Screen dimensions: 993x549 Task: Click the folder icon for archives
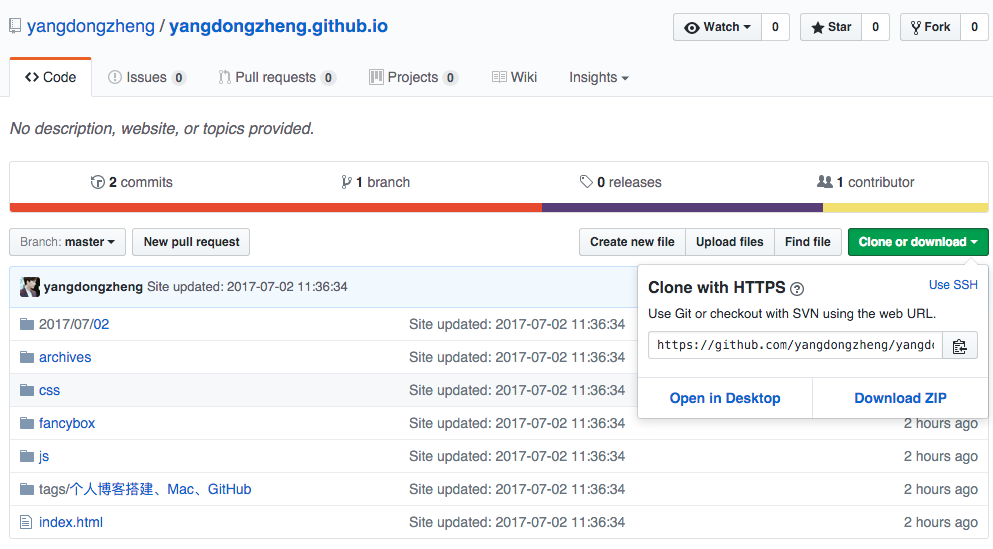(27, 357)
